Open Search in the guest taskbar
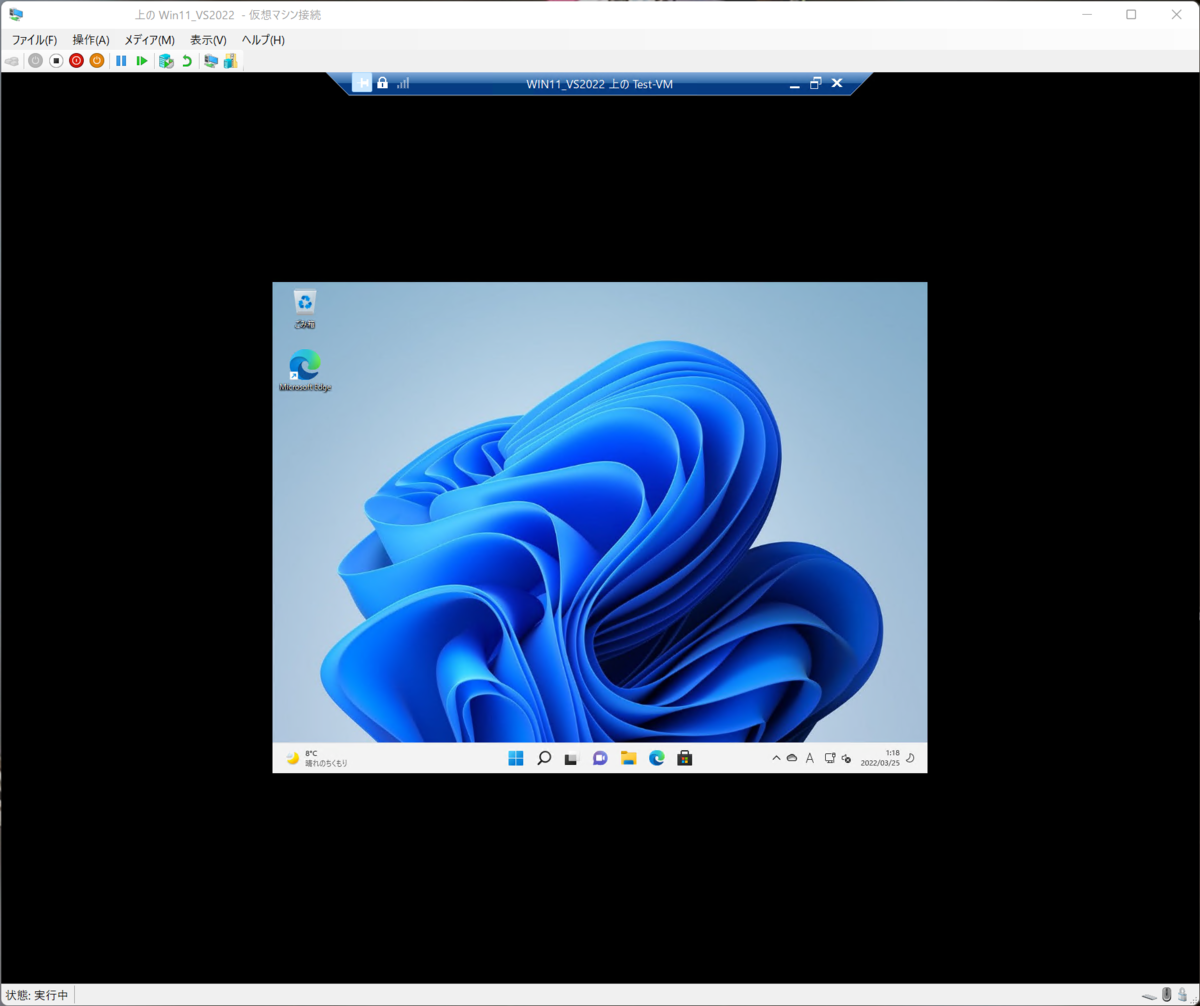Screen dimensions: 1200x1006 tap(544, 758)
